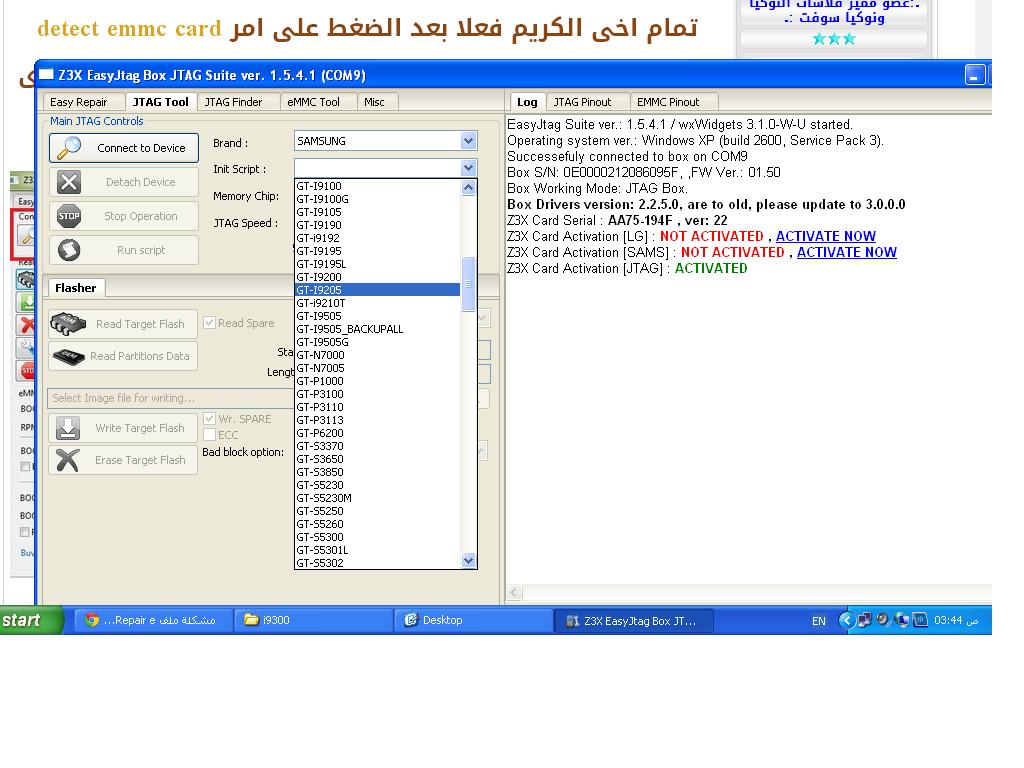Click ACTIVATE NOW link for LG
Viewport: 1024px width, 768px height.
click(826, 236)
